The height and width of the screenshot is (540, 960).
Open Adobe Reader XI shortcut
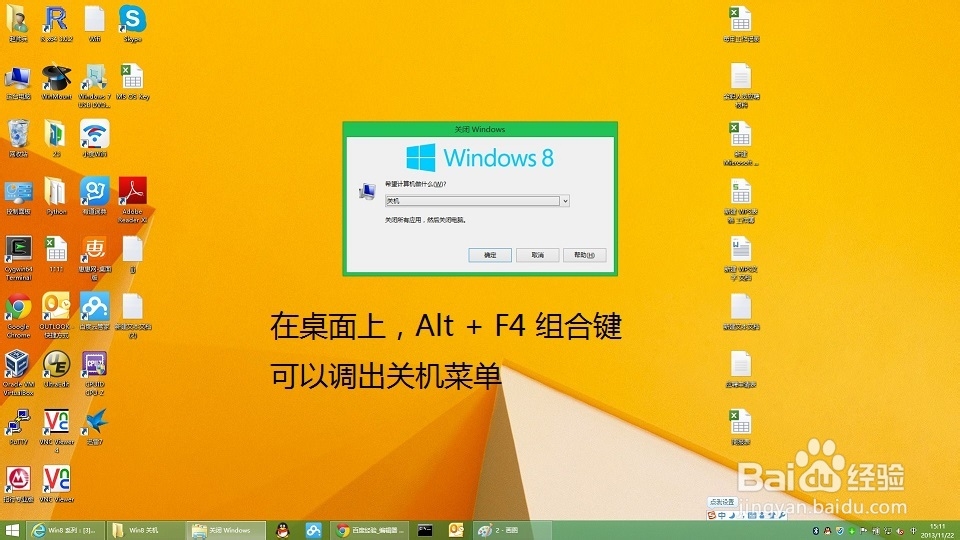click(132, 200)
